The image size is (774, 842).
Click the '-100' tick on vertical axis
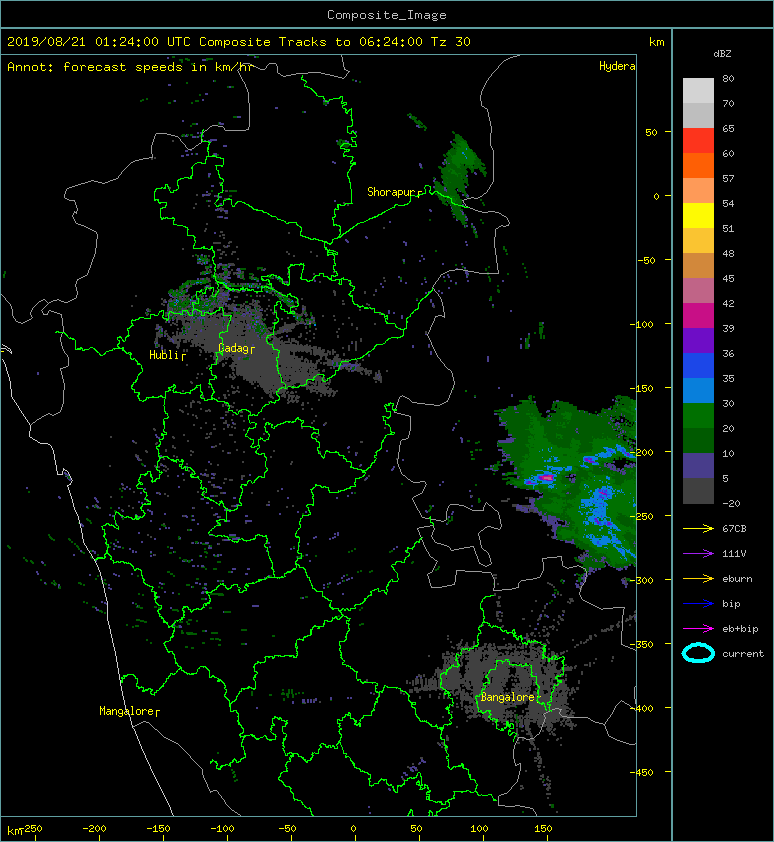click(641, 324)
